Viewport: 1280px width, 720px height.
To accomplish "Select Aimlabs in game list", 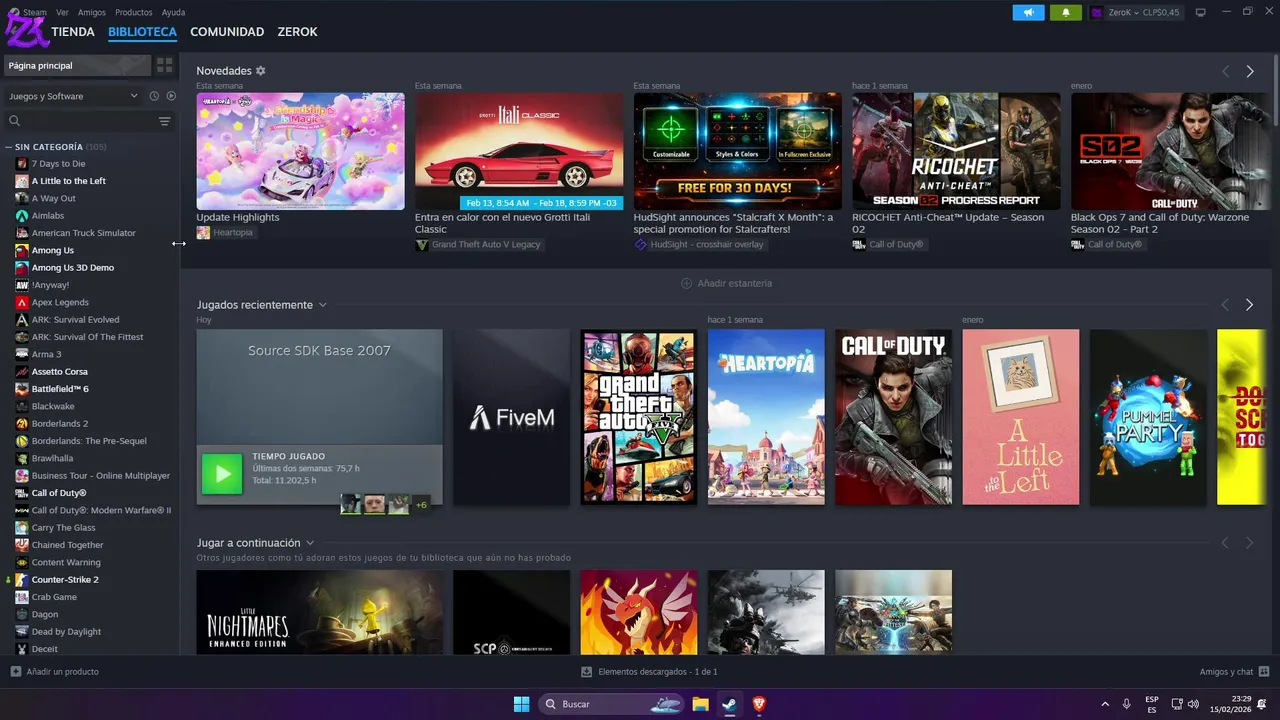I will [48, 216].
